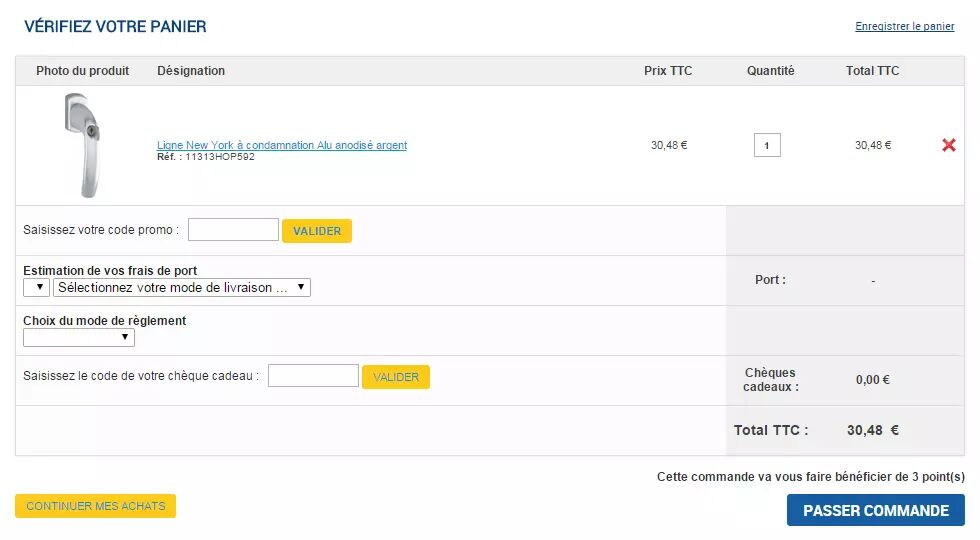Screen dimensions: 980x540
Task: Click the arrow of the livraison dropdown
Action: tap(301, 287)
